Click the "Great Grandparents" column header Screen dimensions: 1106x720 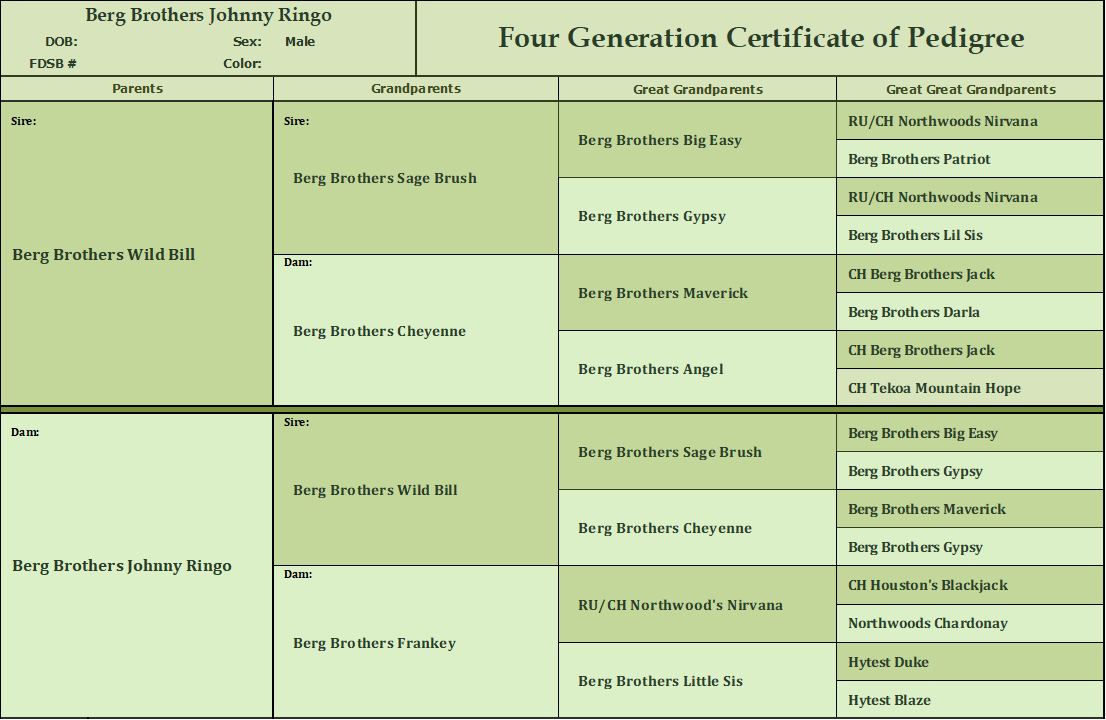click(x=698, y=89)
